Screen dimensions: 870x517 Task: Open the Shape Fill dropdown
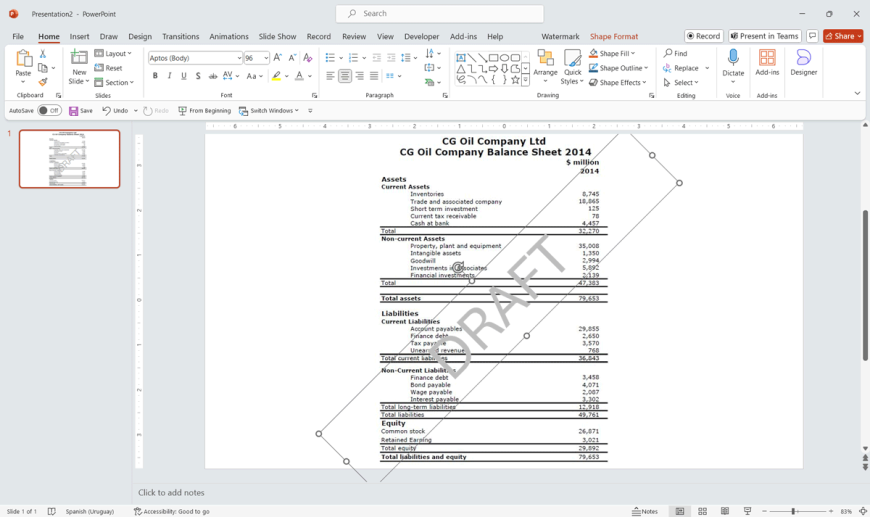[x=612, y=53]
